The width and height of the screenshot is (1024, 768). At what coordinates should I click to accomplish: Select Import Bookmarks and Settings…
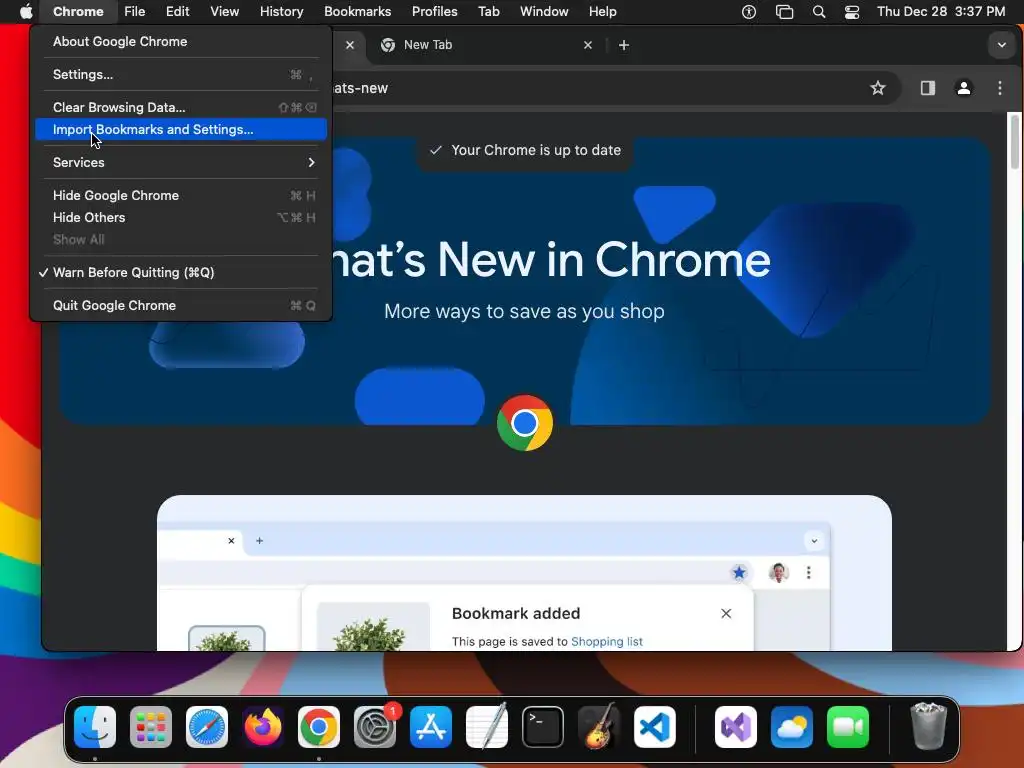[x=181, y=129]
